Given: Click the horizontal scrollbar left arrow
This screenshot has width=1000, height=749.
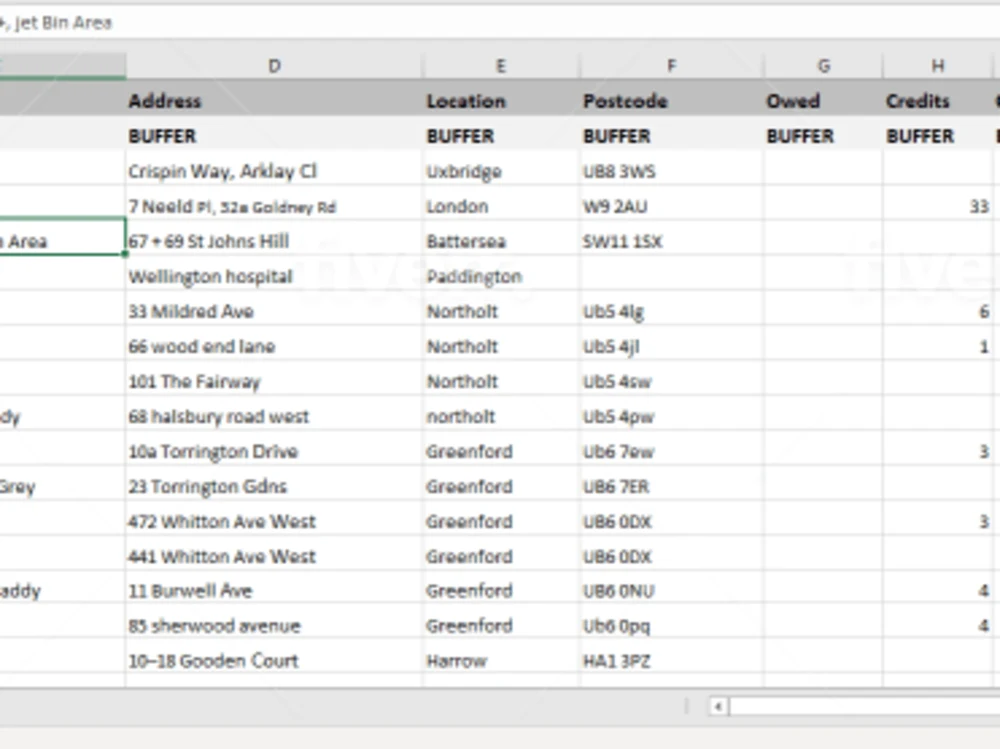Looking at the screenshot, I should tap(719, 706).
